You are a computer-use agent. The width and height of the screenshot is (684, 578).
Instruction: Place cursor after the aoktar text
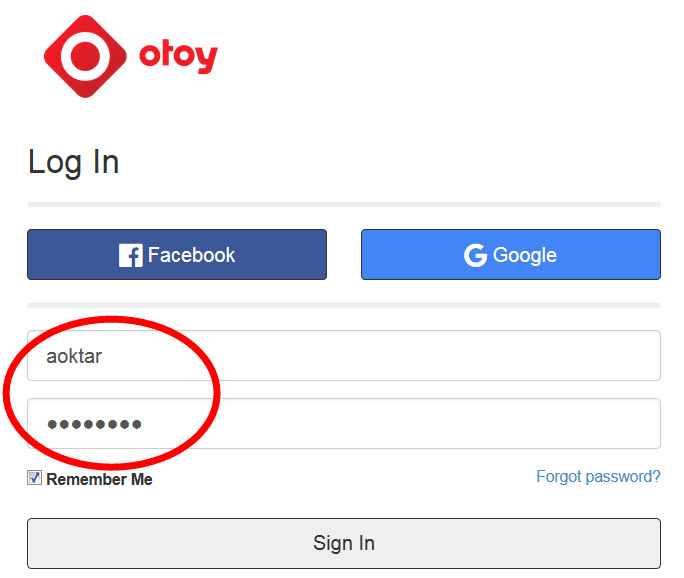(x=103, y=356)
